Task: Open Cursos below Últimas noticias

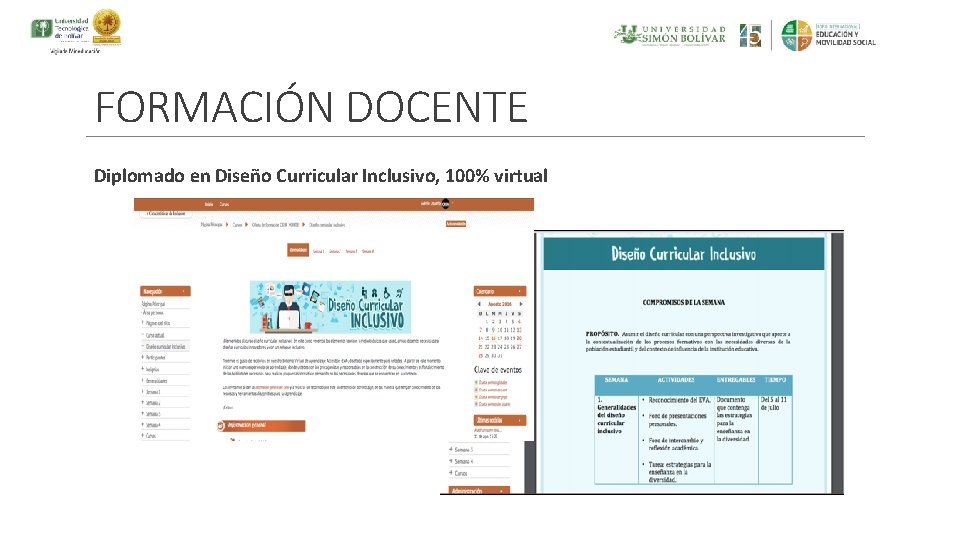Action: point(460,473)
